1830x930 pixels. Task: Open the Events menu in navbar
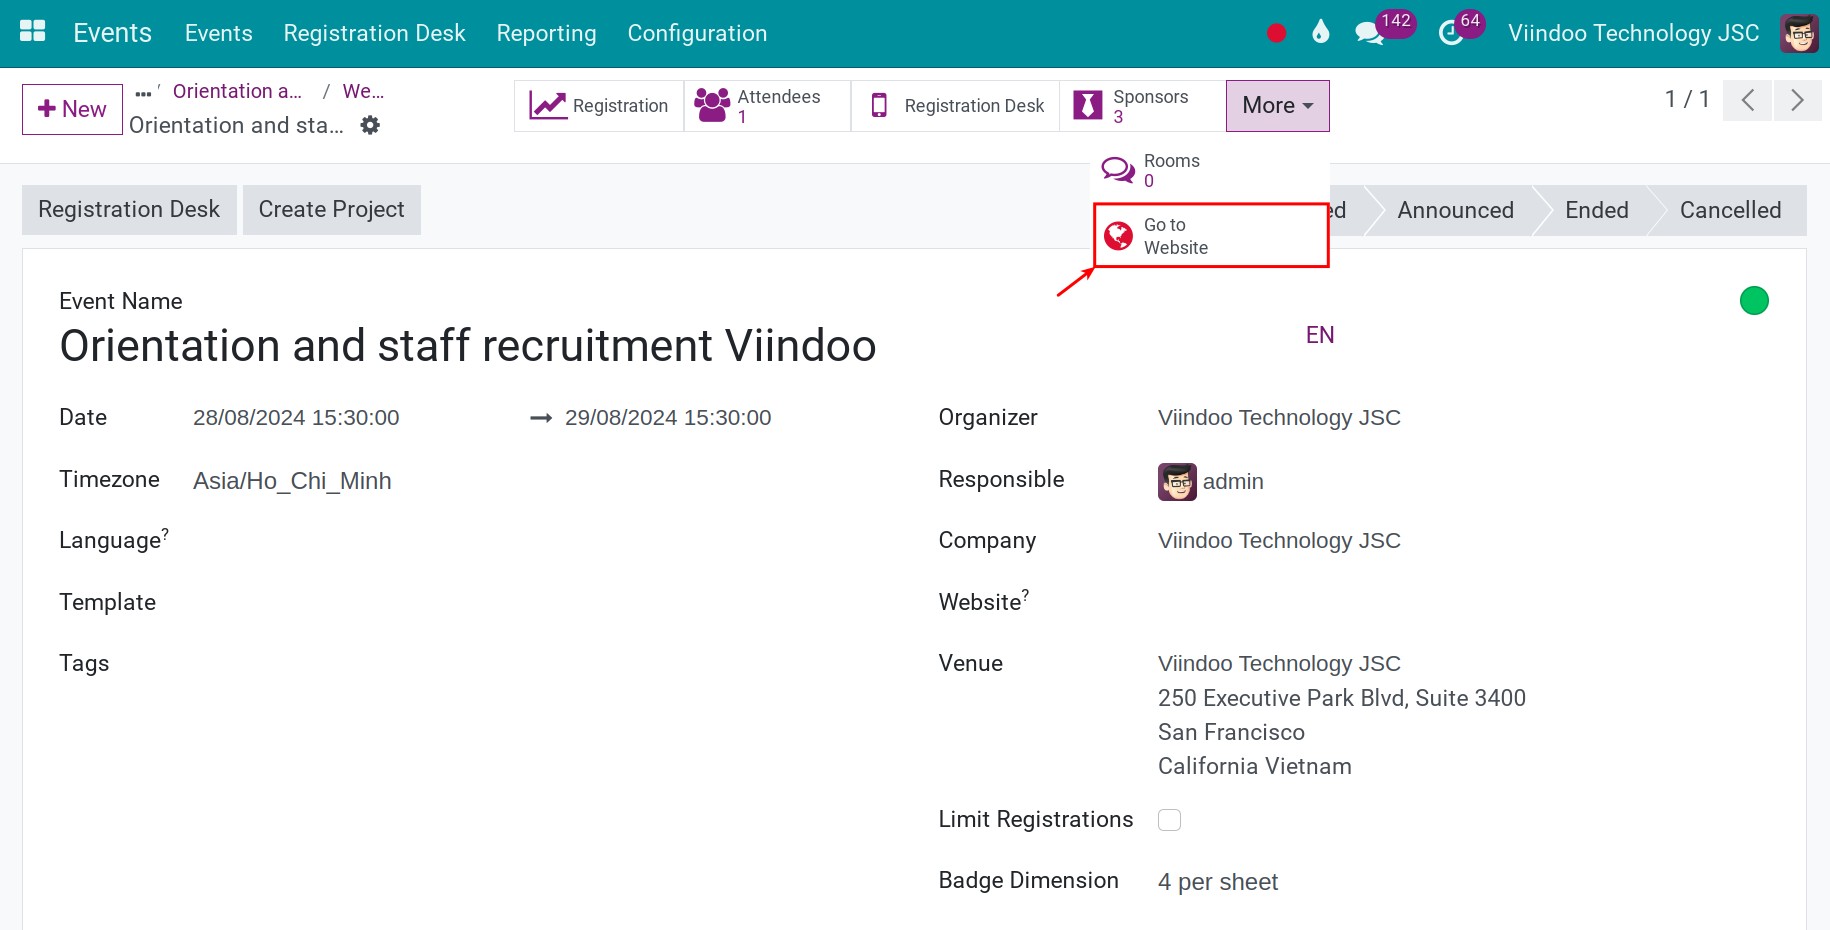pyautogui.click(x=219, y=33)
